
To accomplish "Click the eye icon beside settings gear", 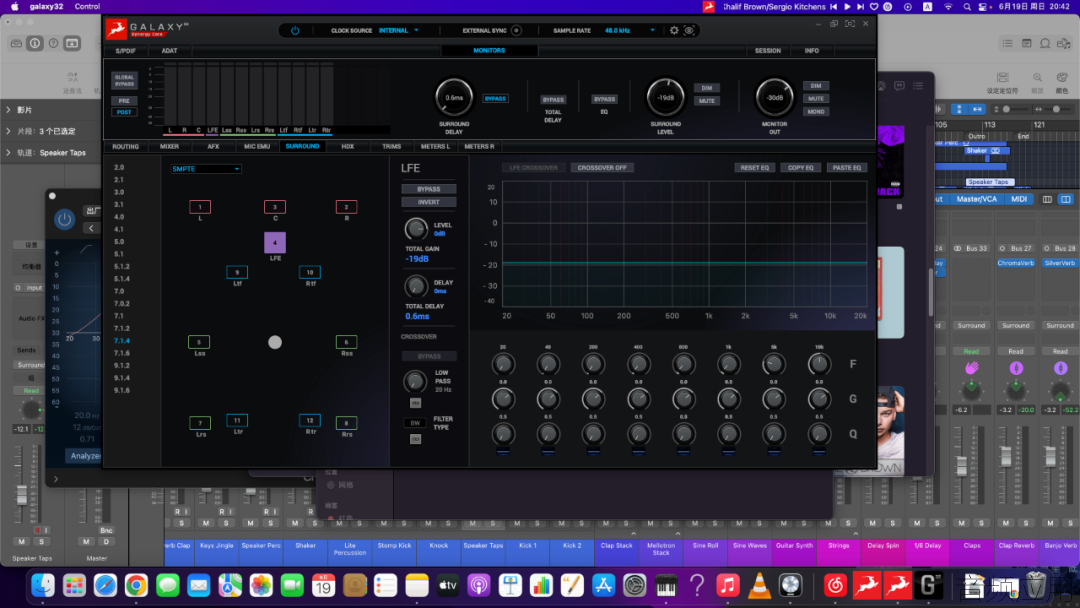I will [x=689, y=30].
